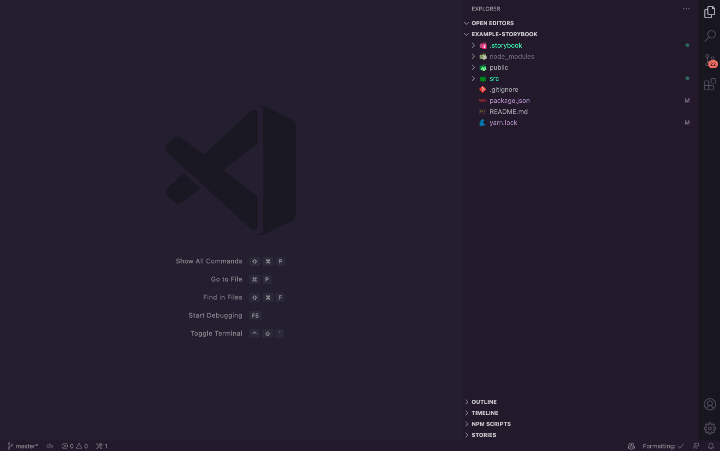The width and height of the screenshot is (720, 451).
Task: Open the Accounts menu icon
Action: [710, 404]
